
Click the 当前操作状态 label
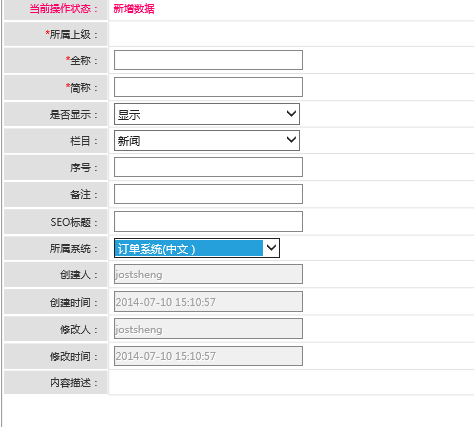64,9
